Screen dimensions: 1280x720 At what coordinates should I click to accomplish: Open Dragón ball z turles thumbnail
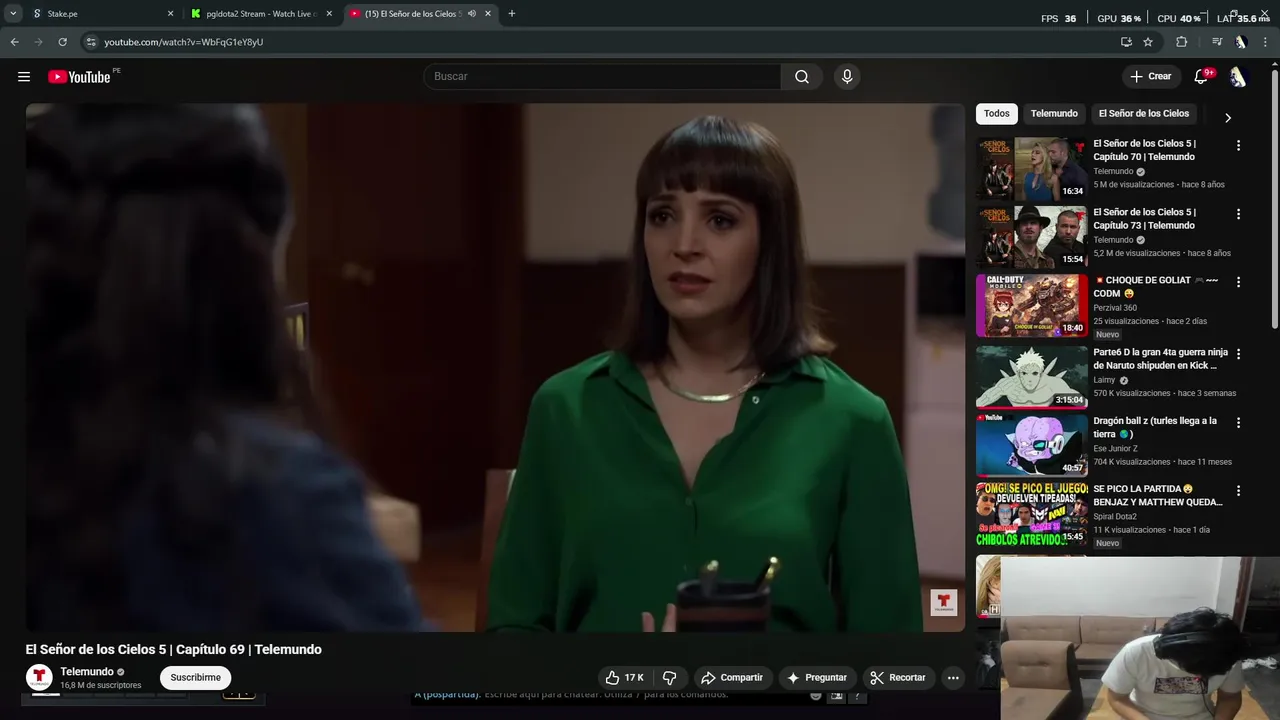[x=1032, y=445]
